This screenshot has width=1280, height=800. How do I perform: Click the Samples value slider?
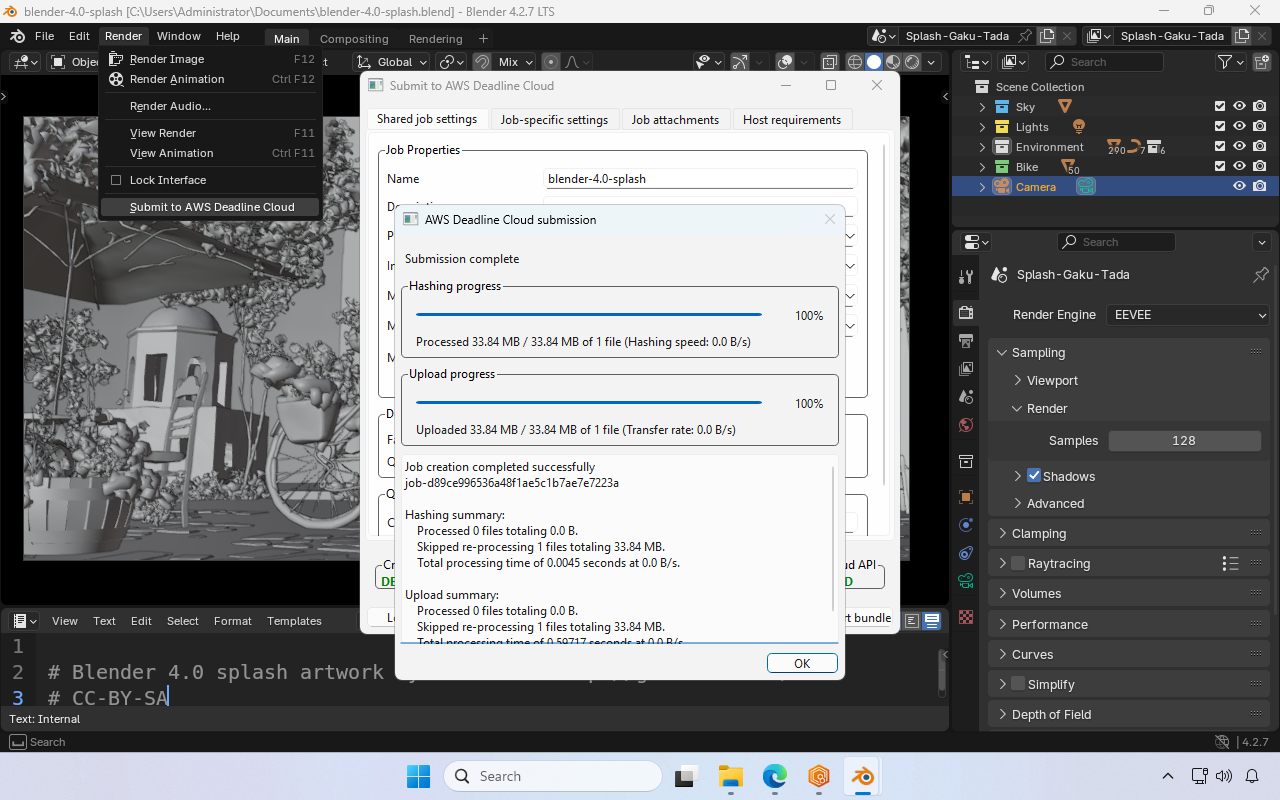(1185, 440)
